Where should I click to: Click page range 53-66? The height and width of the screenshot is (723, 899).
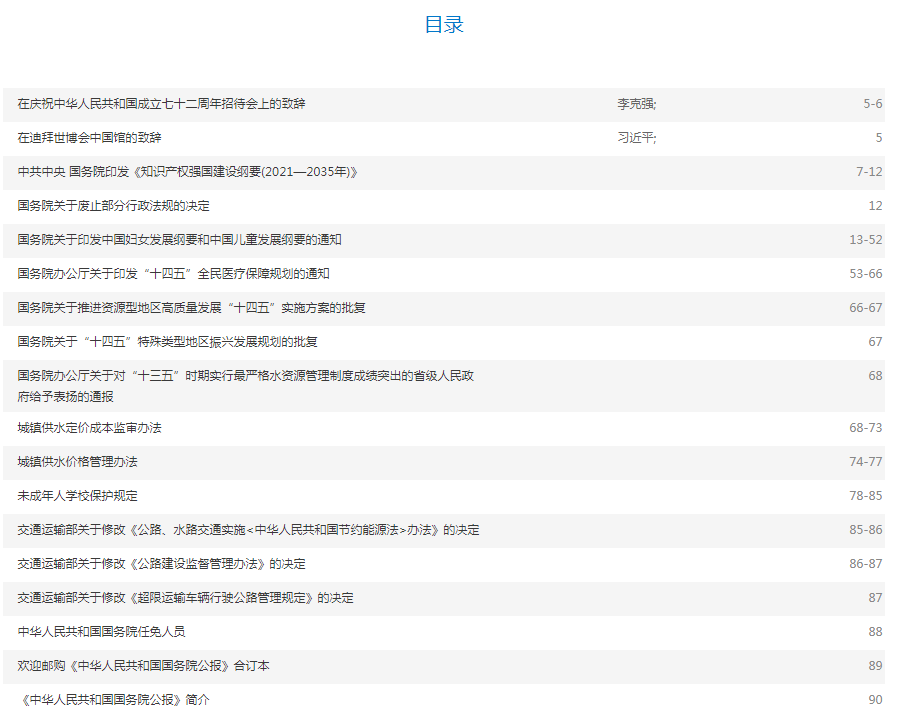pyautogui.click(x=866, y=273)
